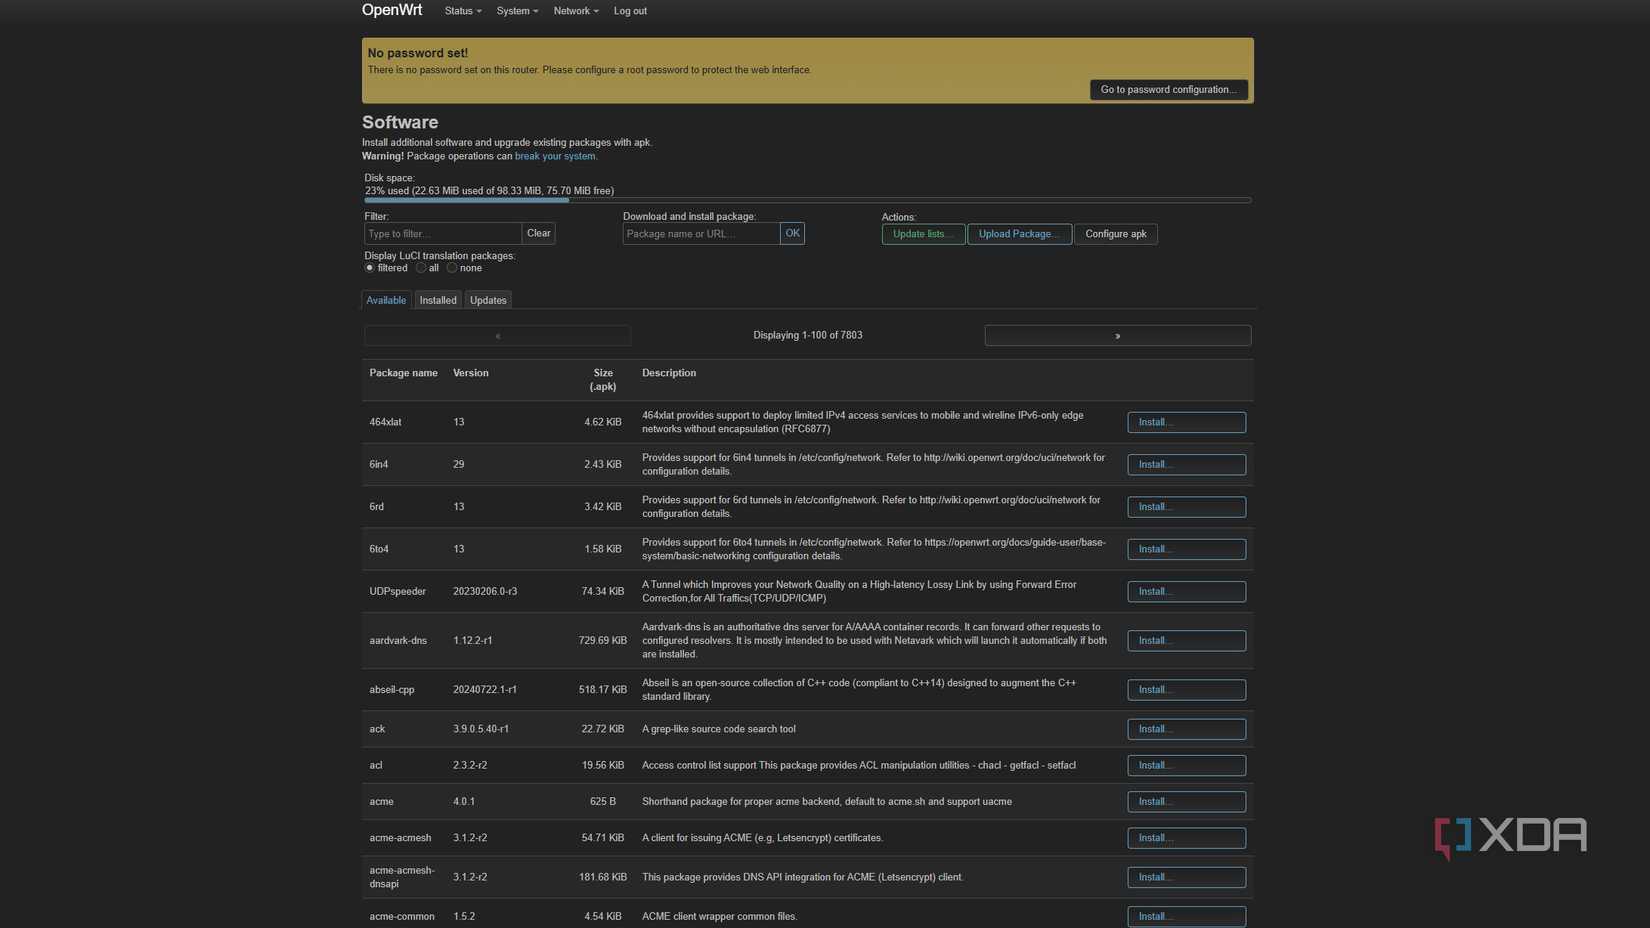Click the 'Description' column header
Screen dimensions: 1650x928
(669, 373)
